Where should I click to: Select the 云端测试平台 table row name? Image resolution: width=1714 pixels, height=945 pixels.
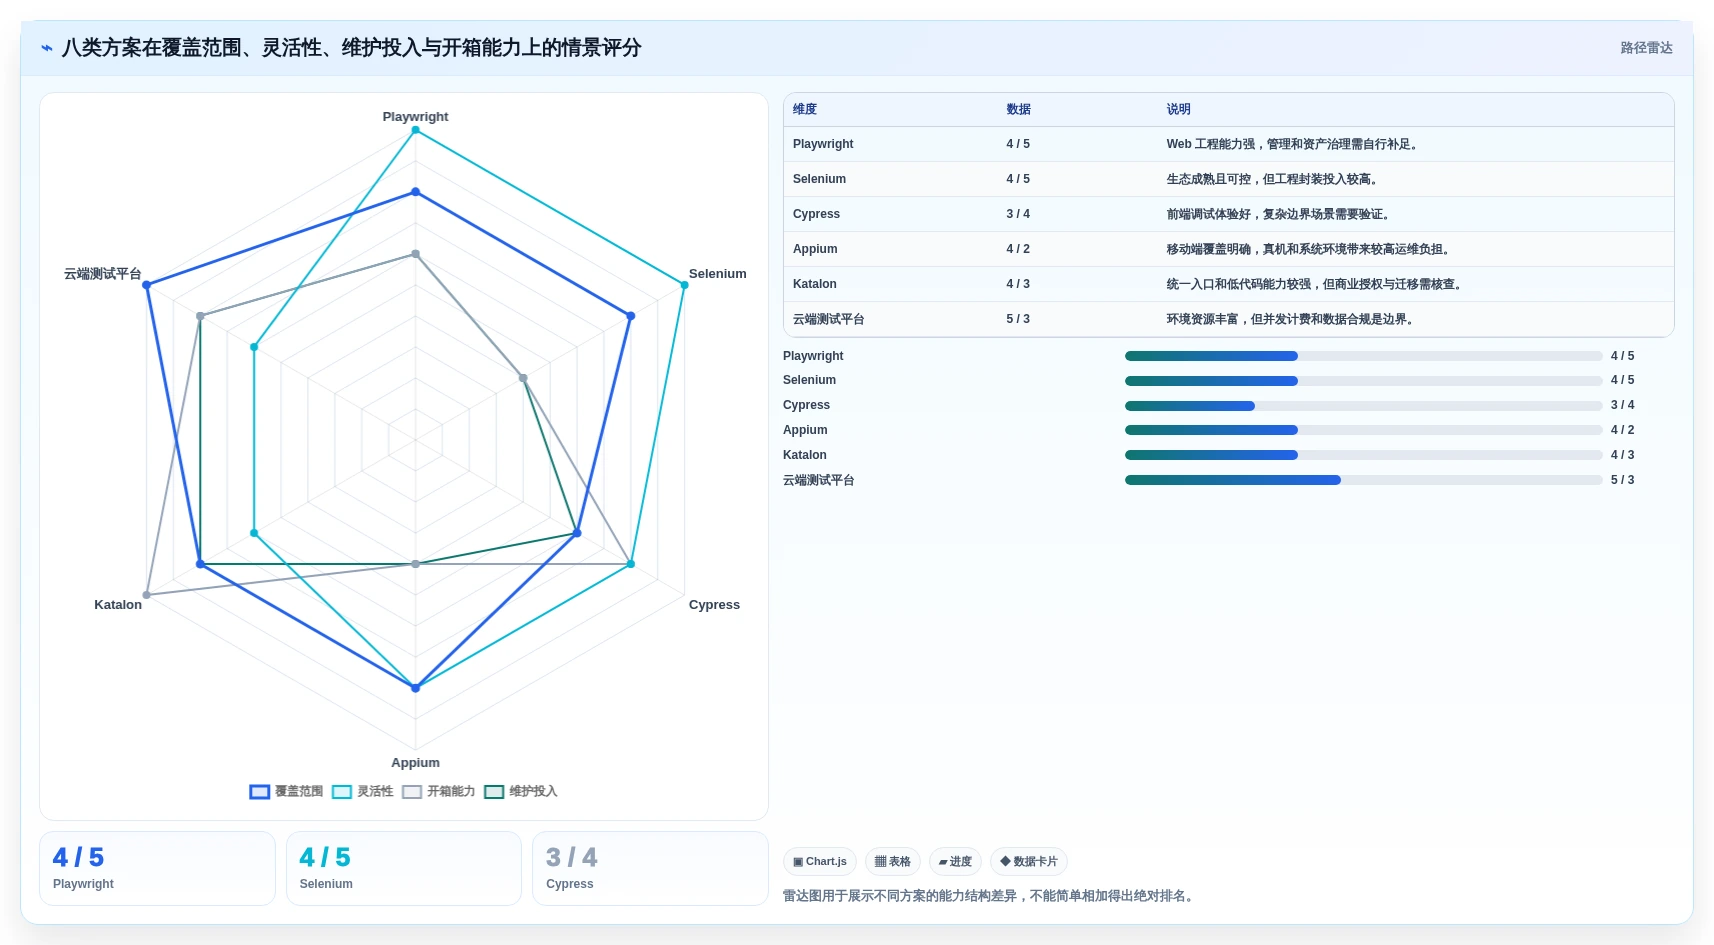(829, 319)
